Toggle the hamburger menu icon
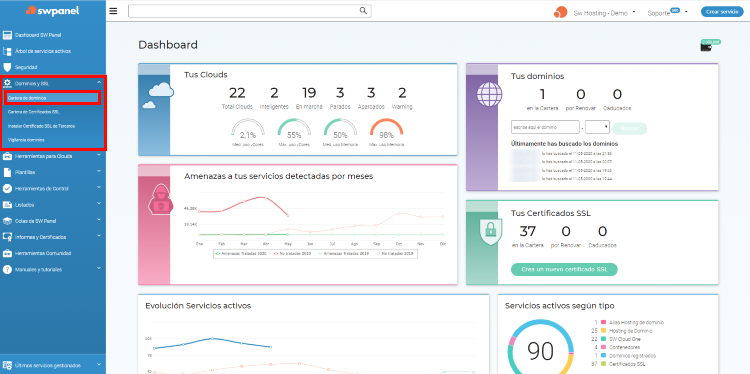Viewport: 750px width, 374px height. (x=113, y=11)
